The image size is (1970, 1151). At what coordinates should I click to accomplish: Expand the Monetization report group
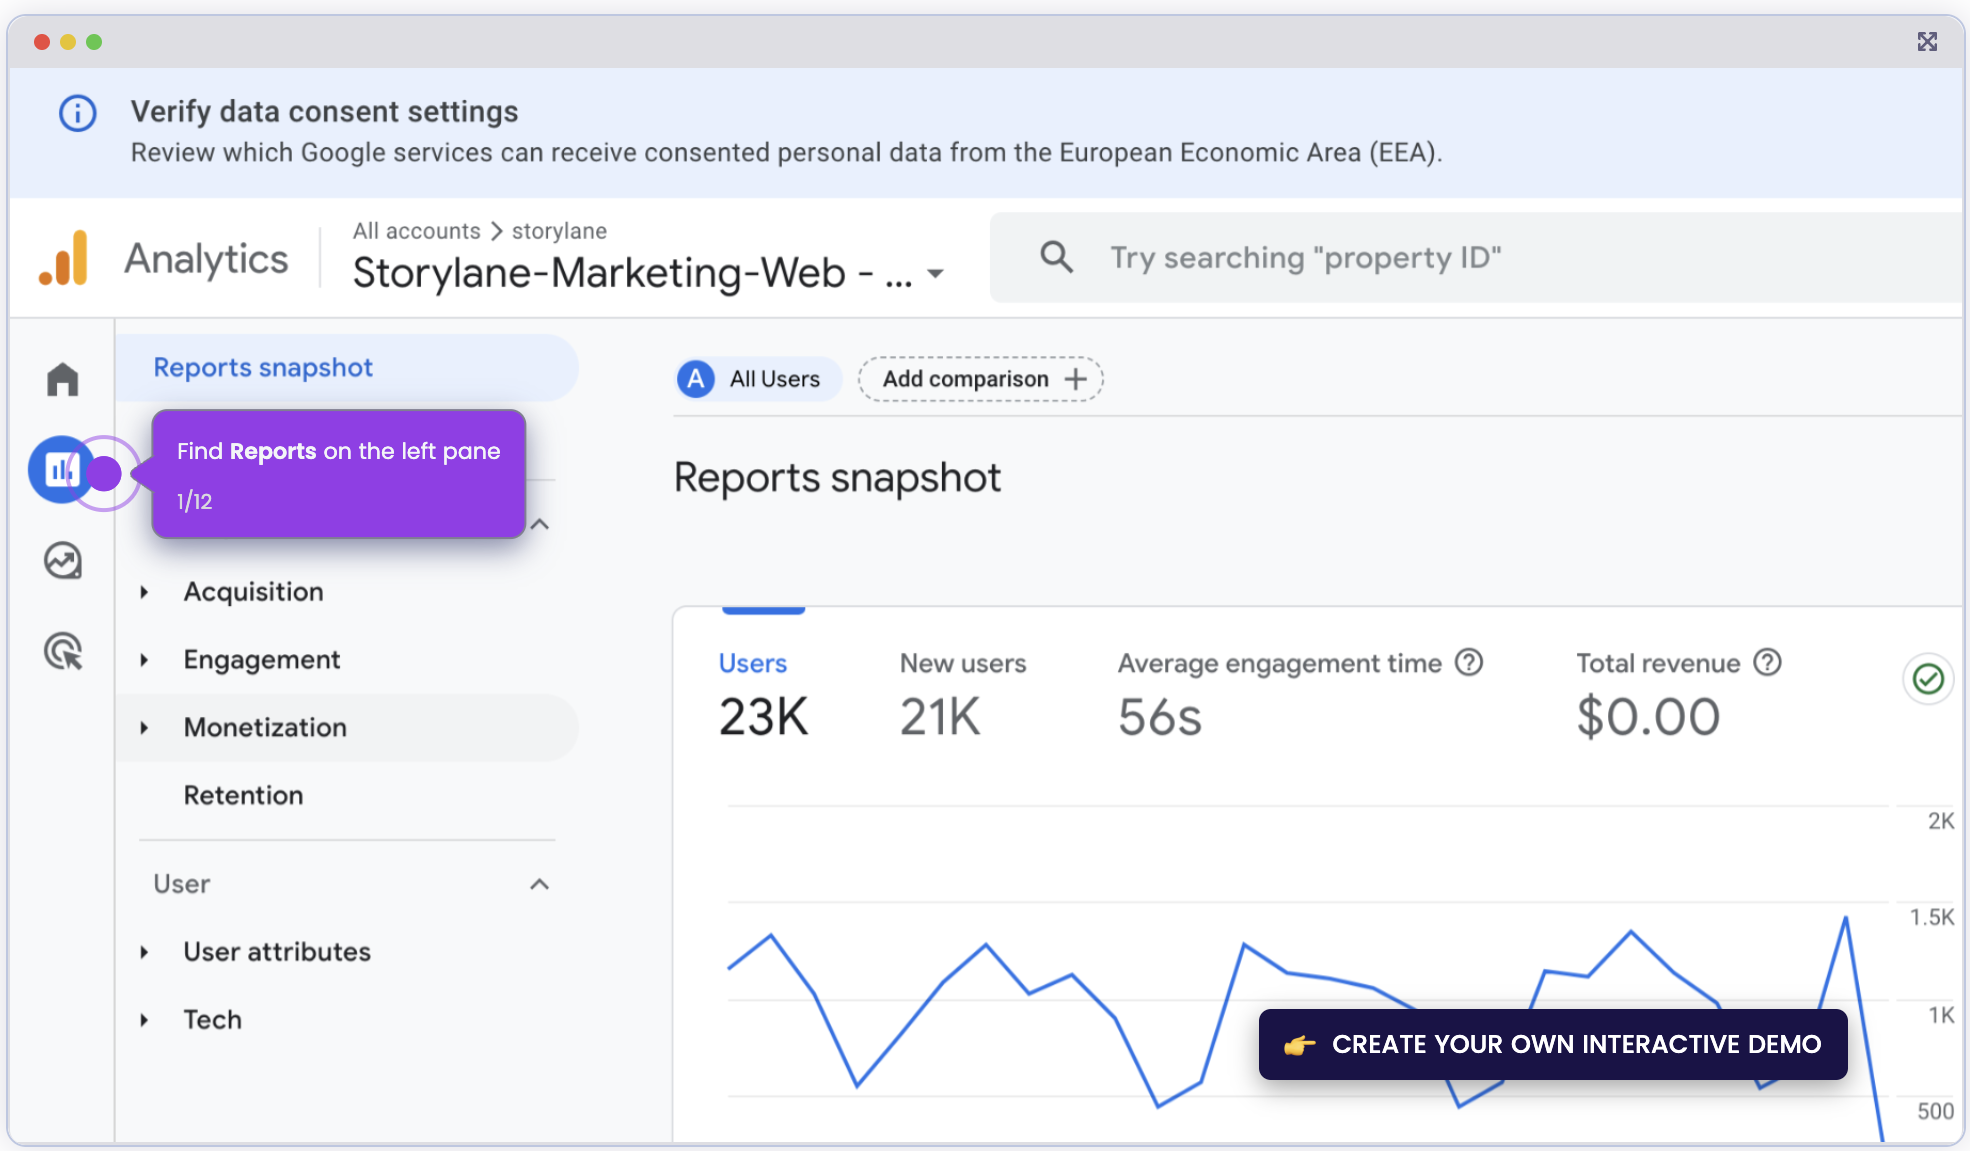click(x=143, y=727)
